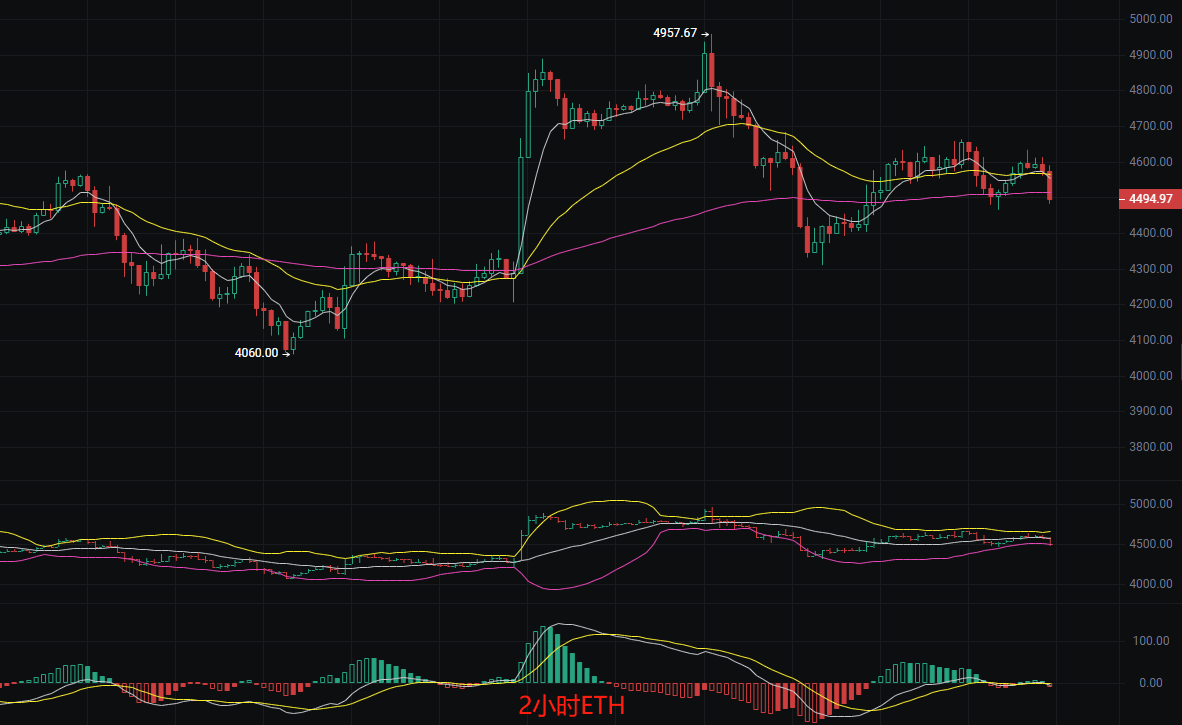Click the 4700.00 price axis label

coord(1150,126)
